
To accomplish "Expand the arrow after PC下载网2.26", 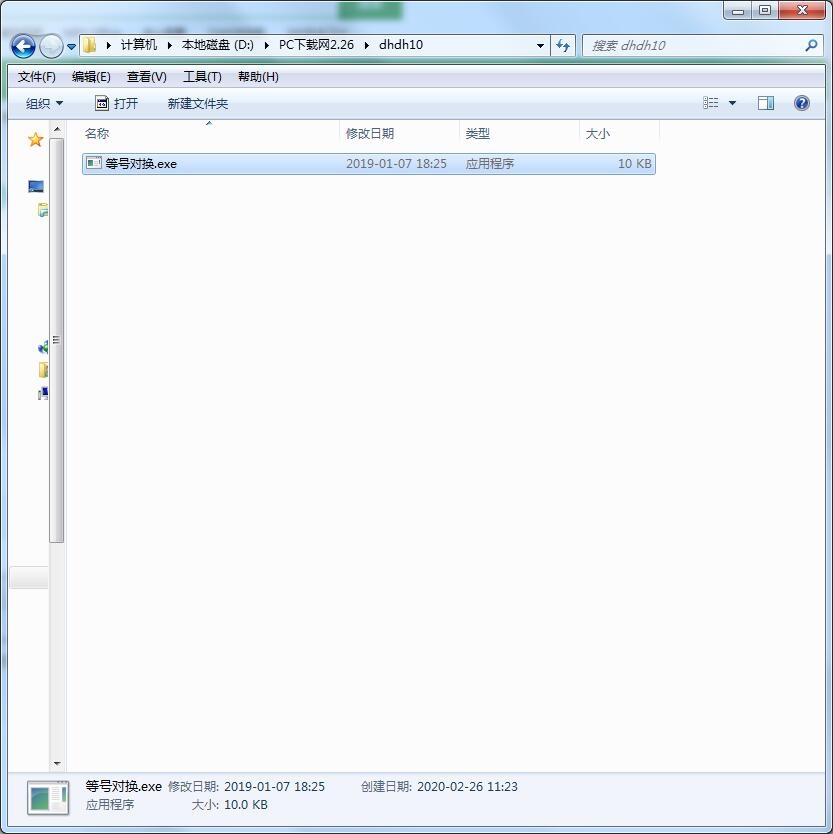I will 366,45.
